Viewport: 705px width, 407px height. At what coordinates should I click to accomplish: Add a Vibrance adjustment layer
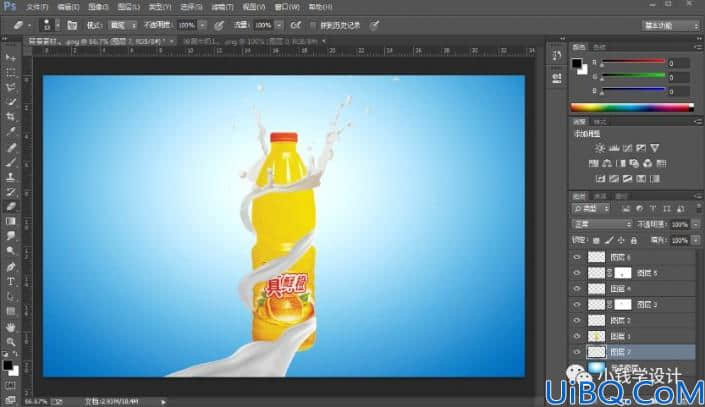(x=655, y=148)
